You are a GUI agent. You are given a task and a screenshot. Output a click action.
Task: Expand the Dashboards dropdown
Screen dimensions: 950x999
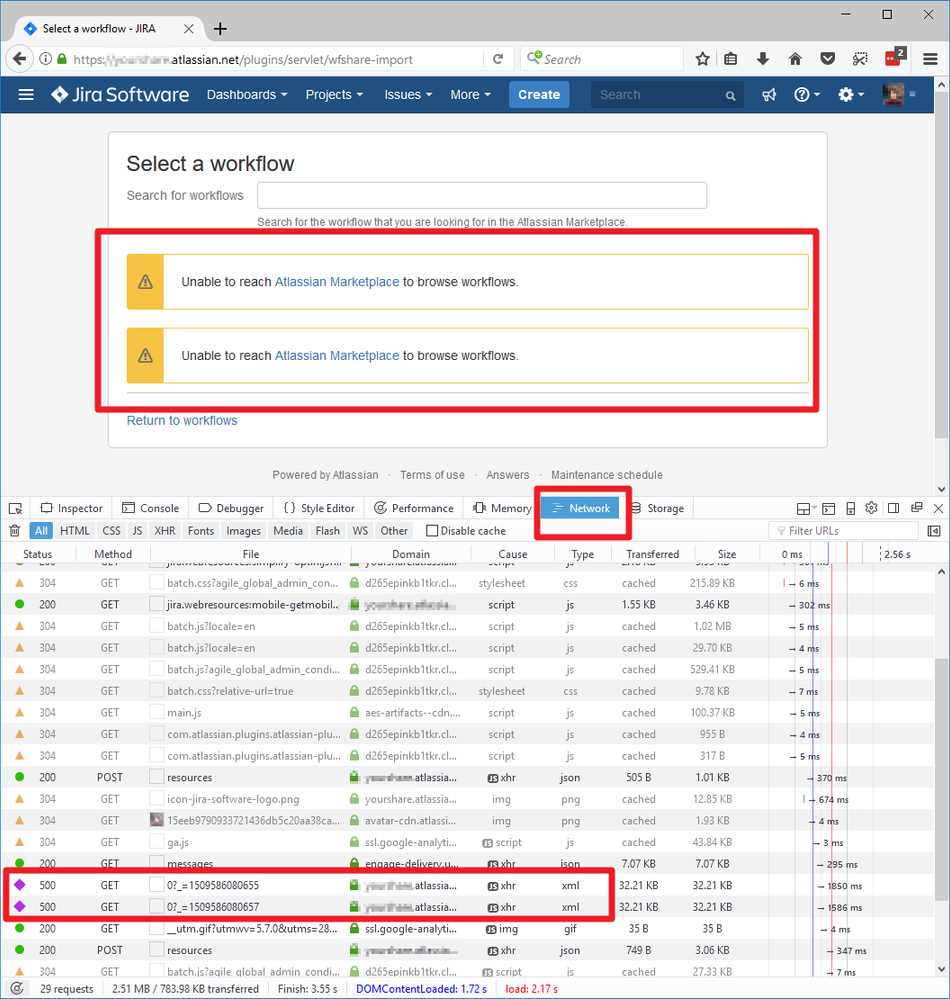pyautogui.click(x=247, y=95)
